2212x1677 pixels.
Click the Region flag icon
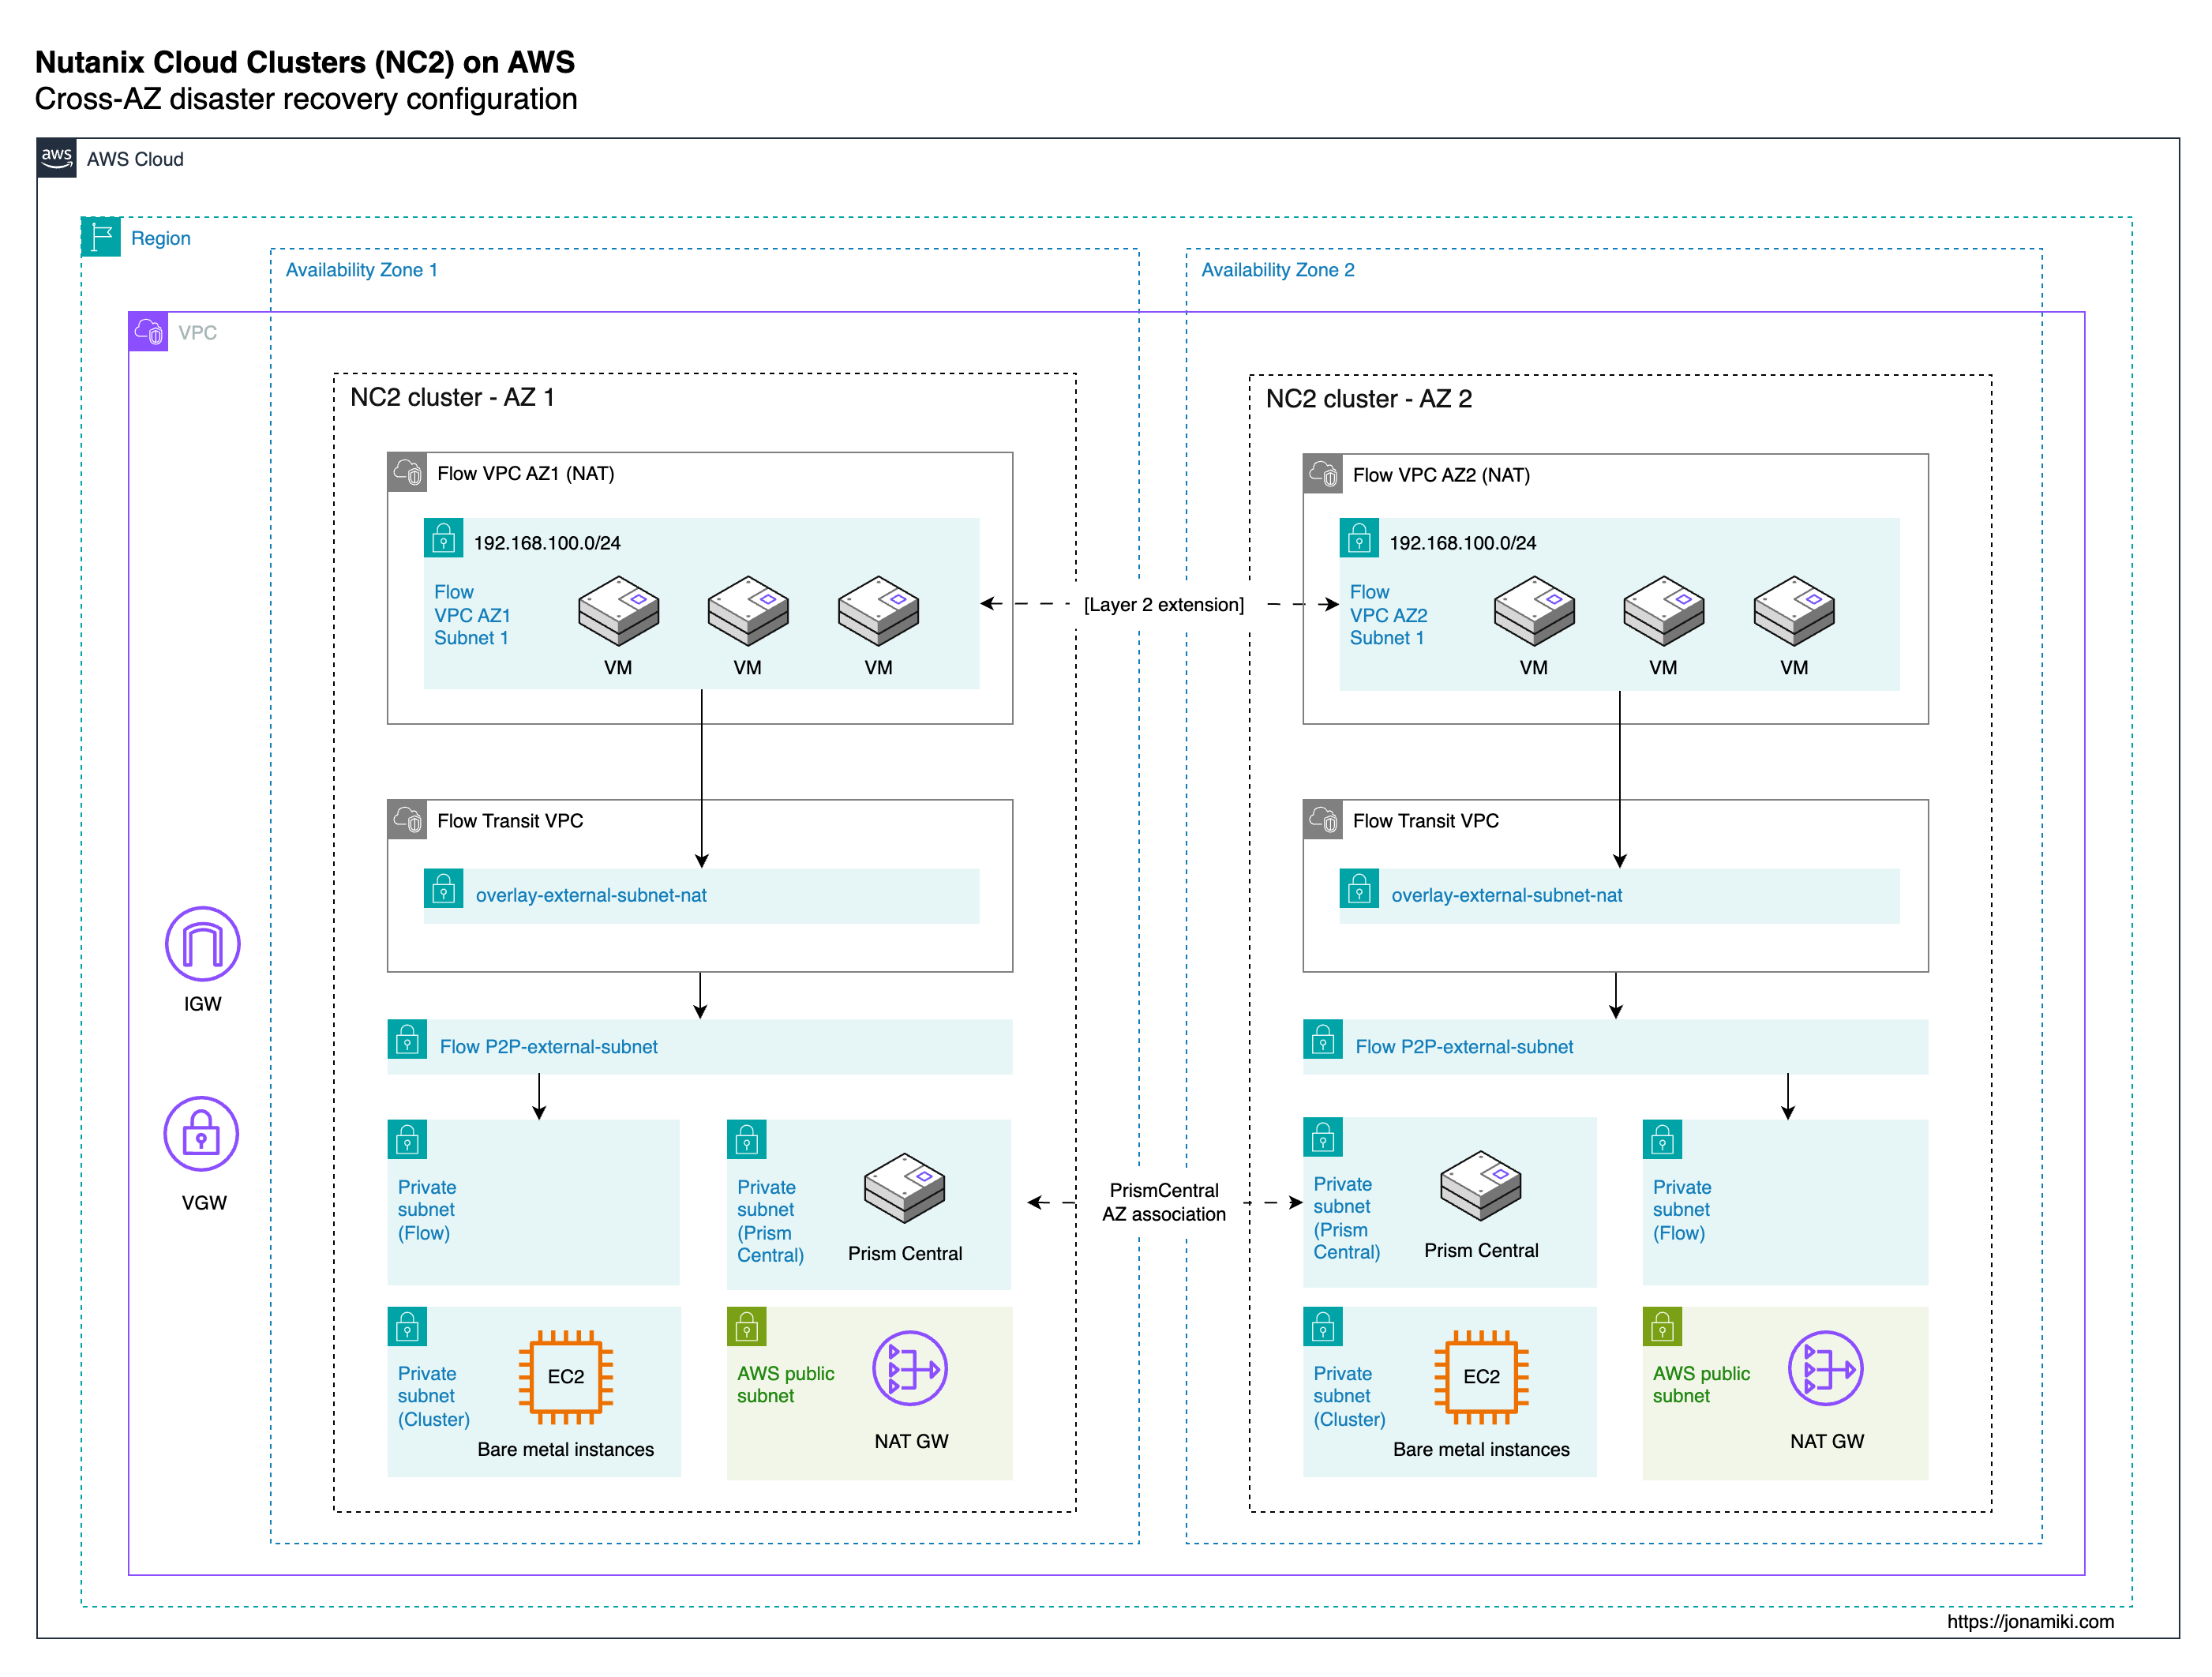point(101,237)
